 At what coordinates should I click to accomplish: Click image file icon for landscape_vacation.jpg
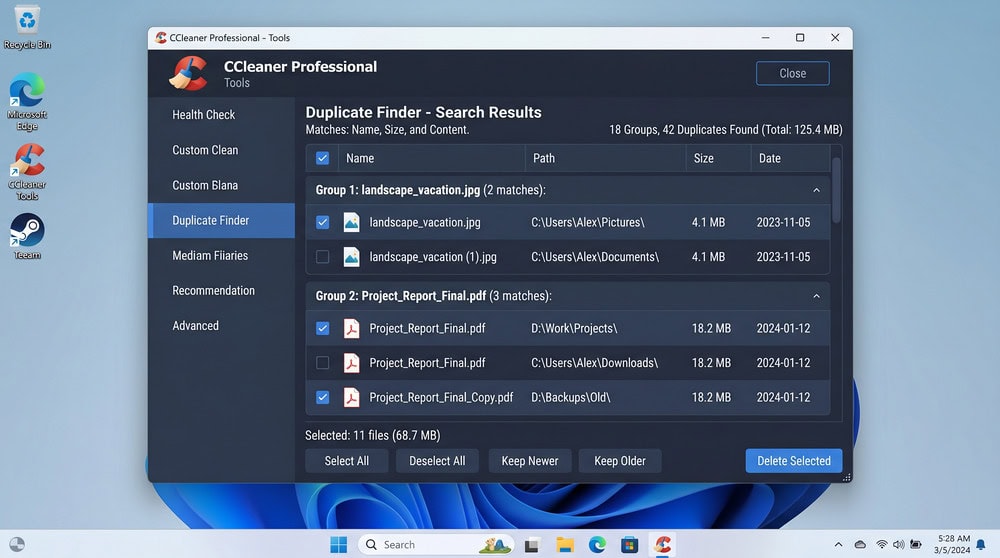coord(351,222)
